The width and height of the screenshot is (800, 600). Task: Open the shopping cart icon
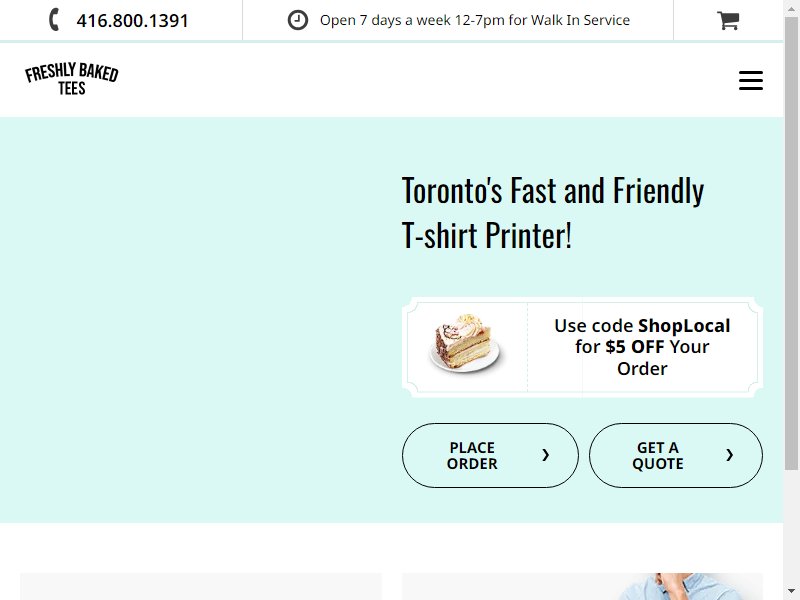point(728,20)
